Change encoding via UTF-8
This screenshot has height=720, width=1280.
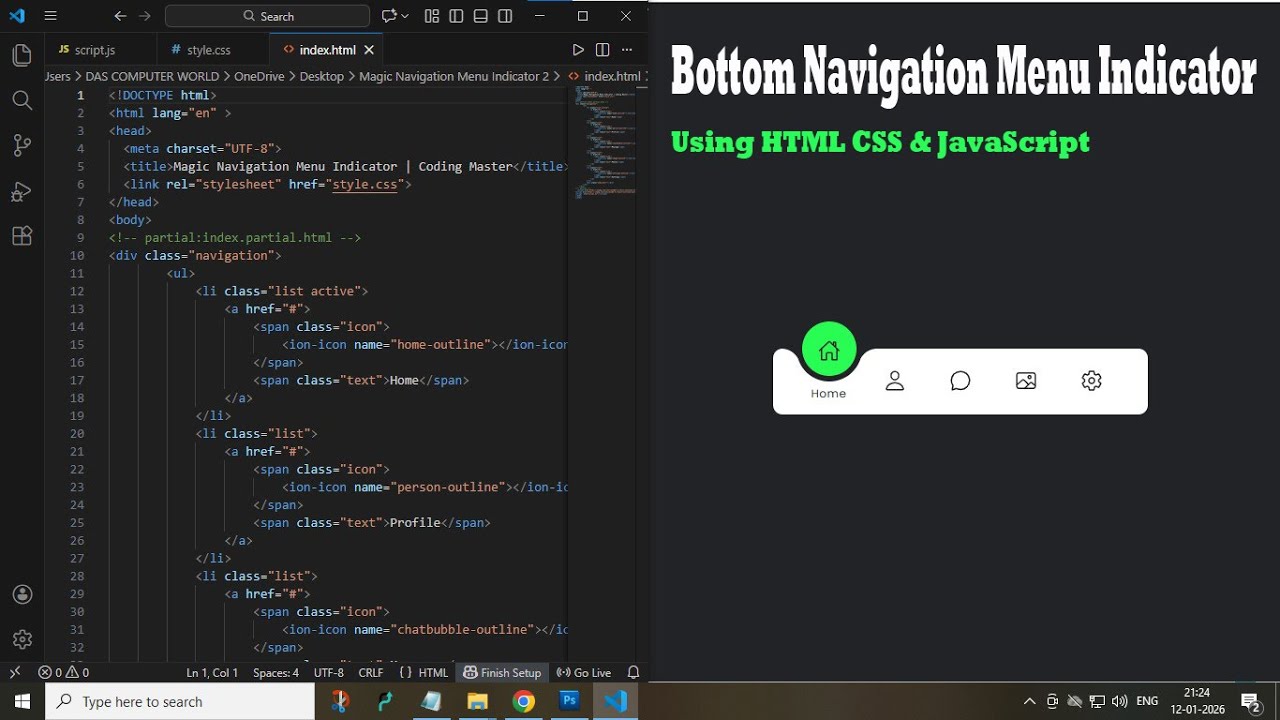tap(329, 672)
